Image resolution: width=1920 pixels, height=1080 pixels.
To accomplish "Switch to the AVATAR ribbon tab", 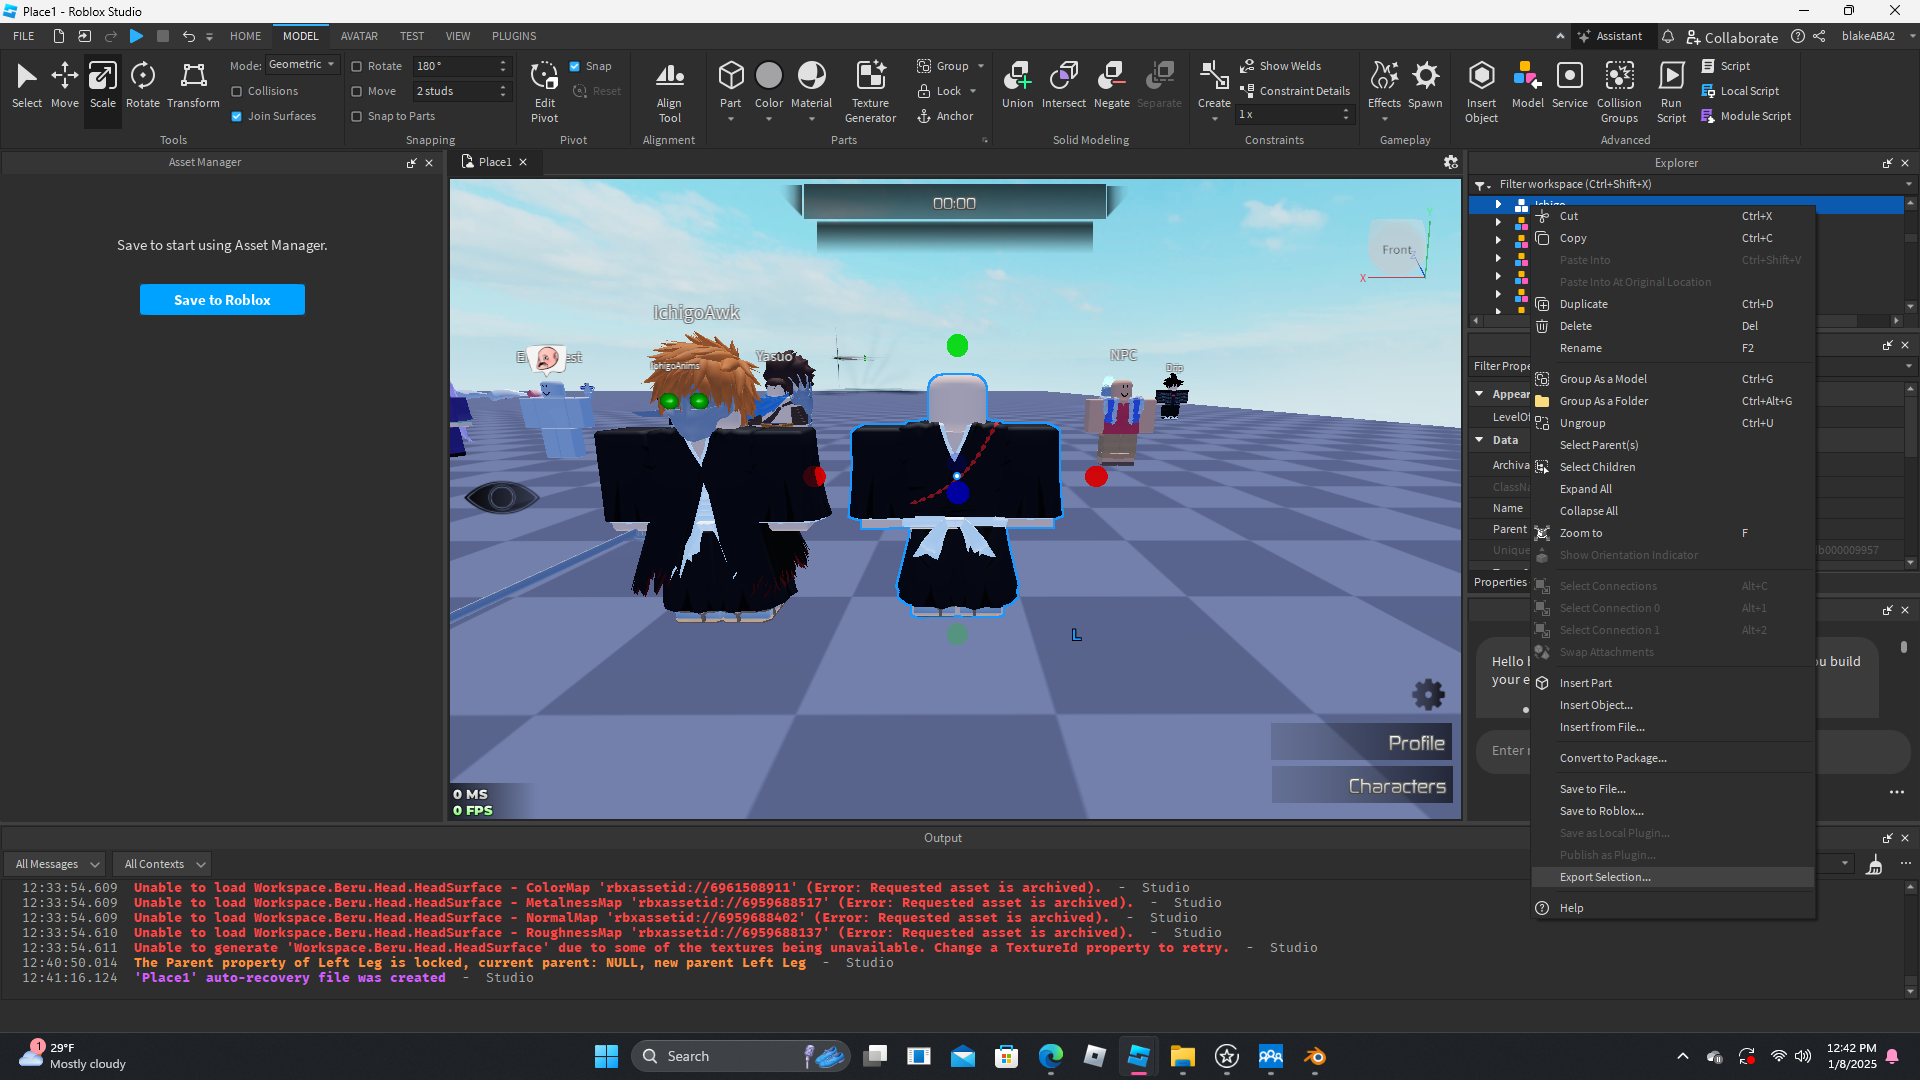I will [359, 36].
